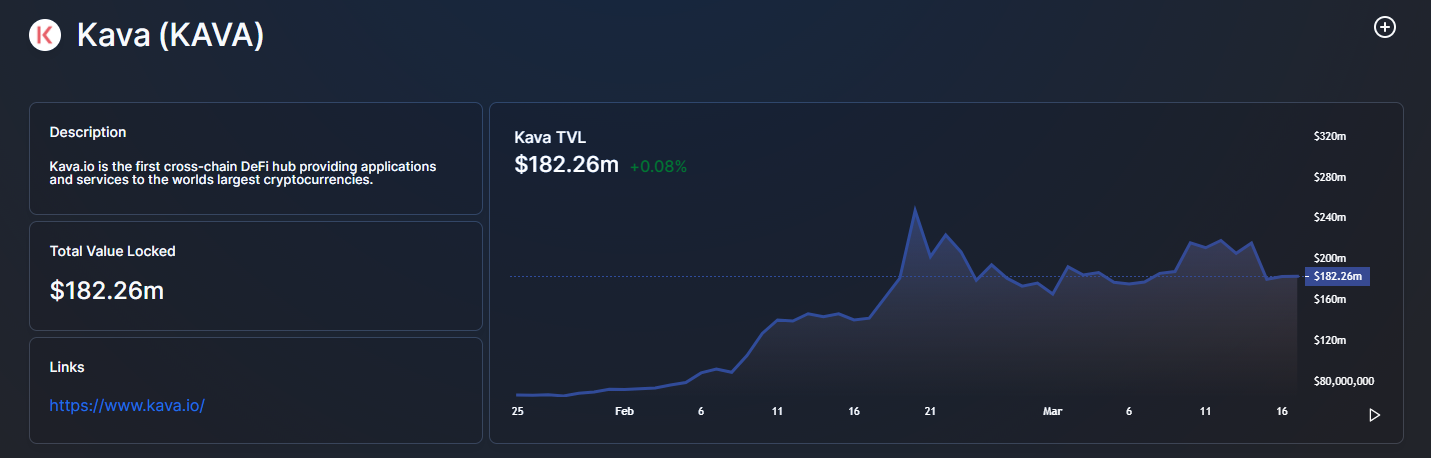Click the $120m axis label

pyautogui.click(x=1330, y=340)
